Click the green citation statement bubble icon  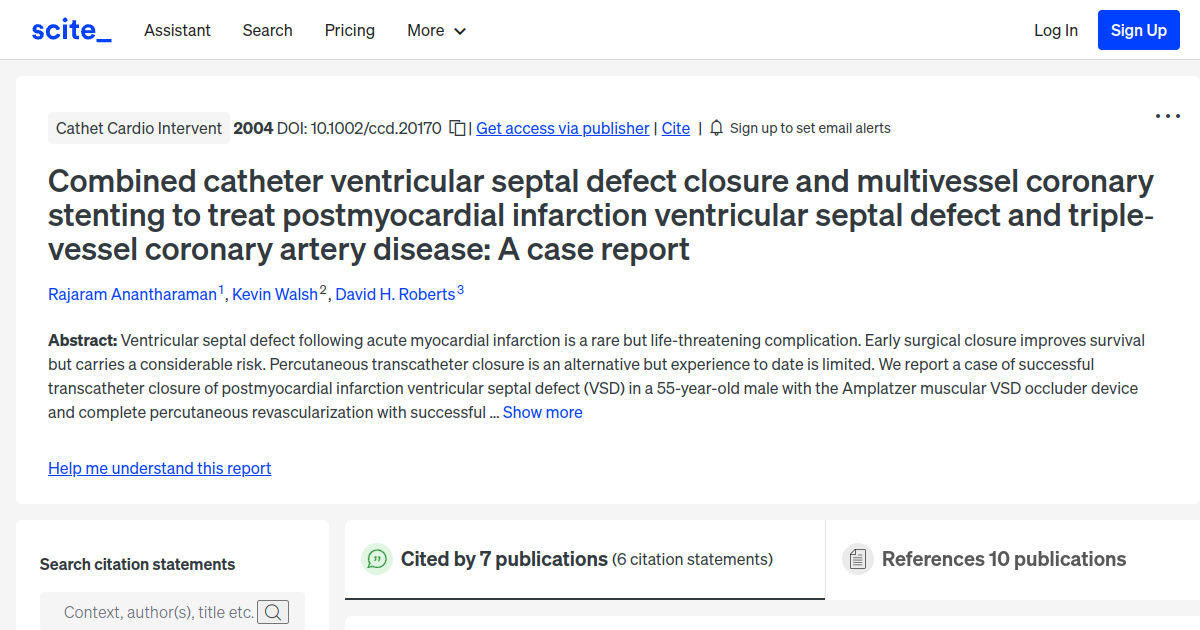[x=377, y=559]
